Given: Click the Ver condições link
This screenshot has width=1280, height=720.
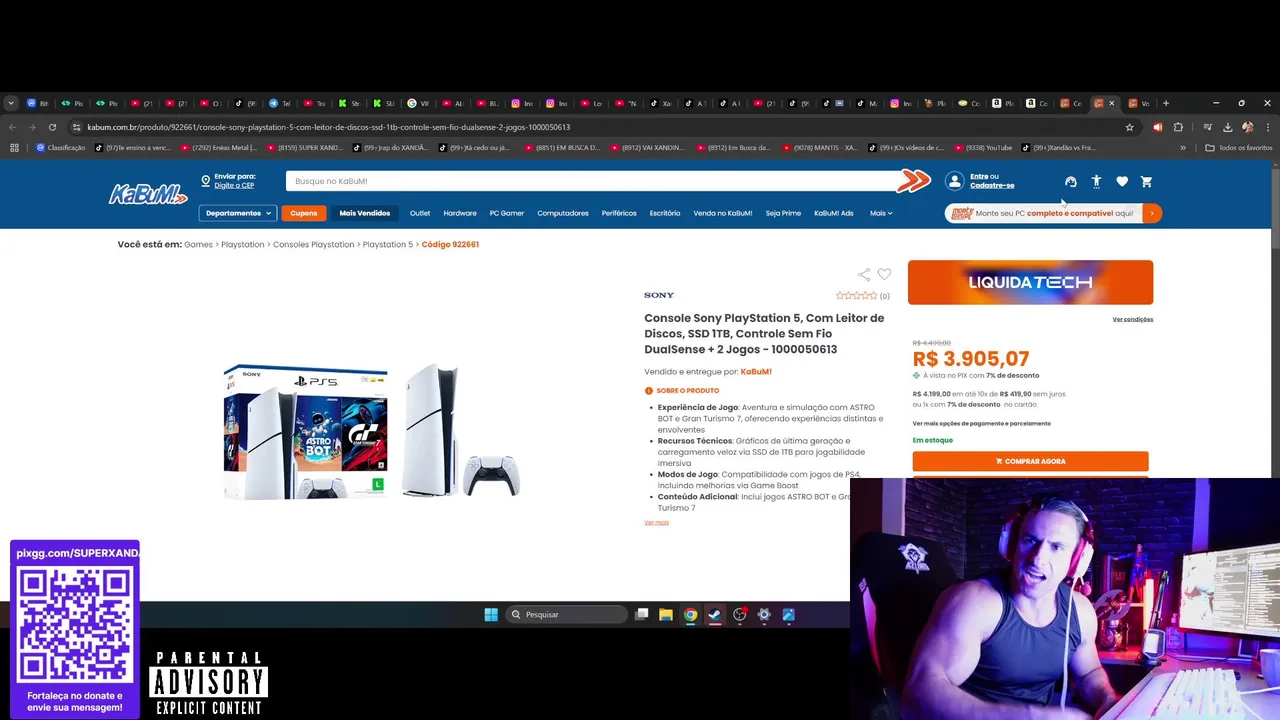Looking at the screenshot, I should (x=1133, y=319).
